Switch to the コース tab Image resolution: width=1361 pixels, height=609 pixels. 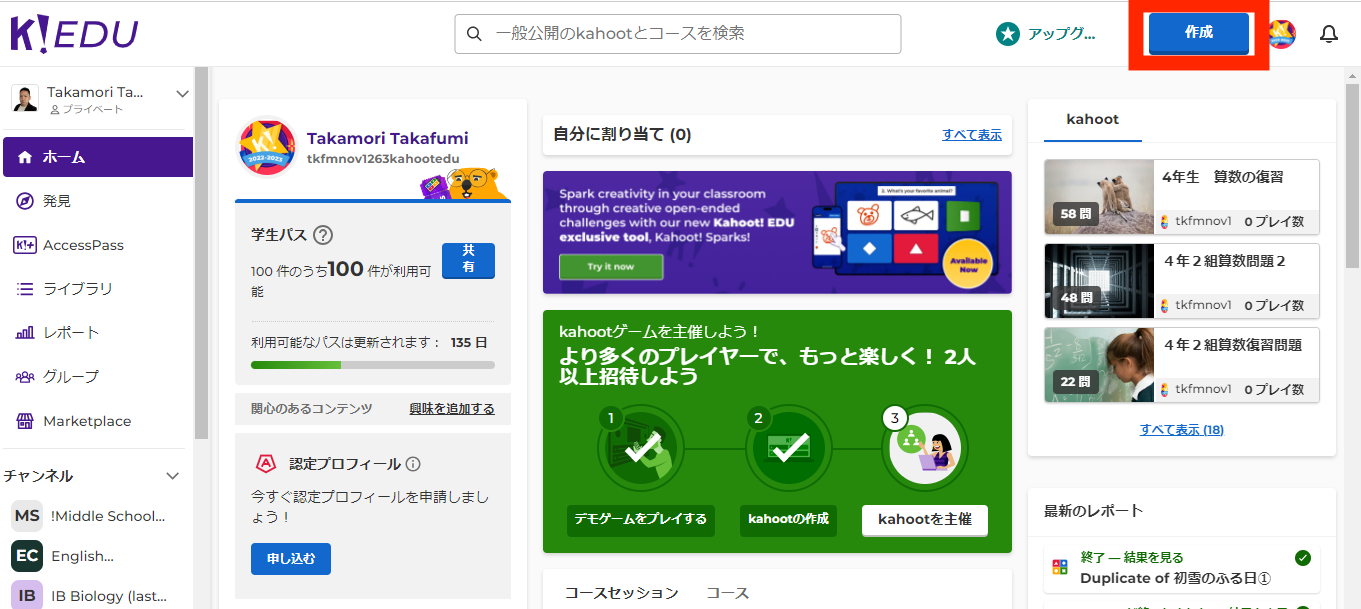point(726,592)
